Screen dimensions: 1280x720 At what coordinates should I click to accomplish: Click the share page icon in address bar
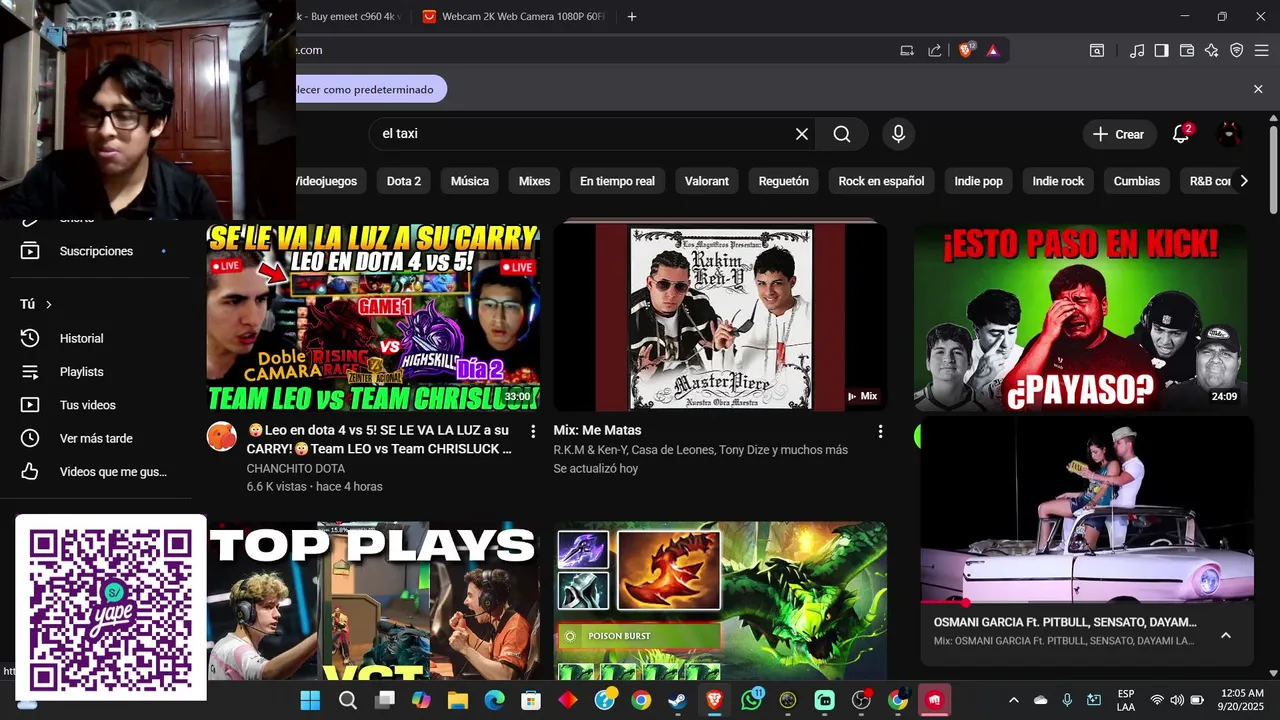[x=935, y=50]
